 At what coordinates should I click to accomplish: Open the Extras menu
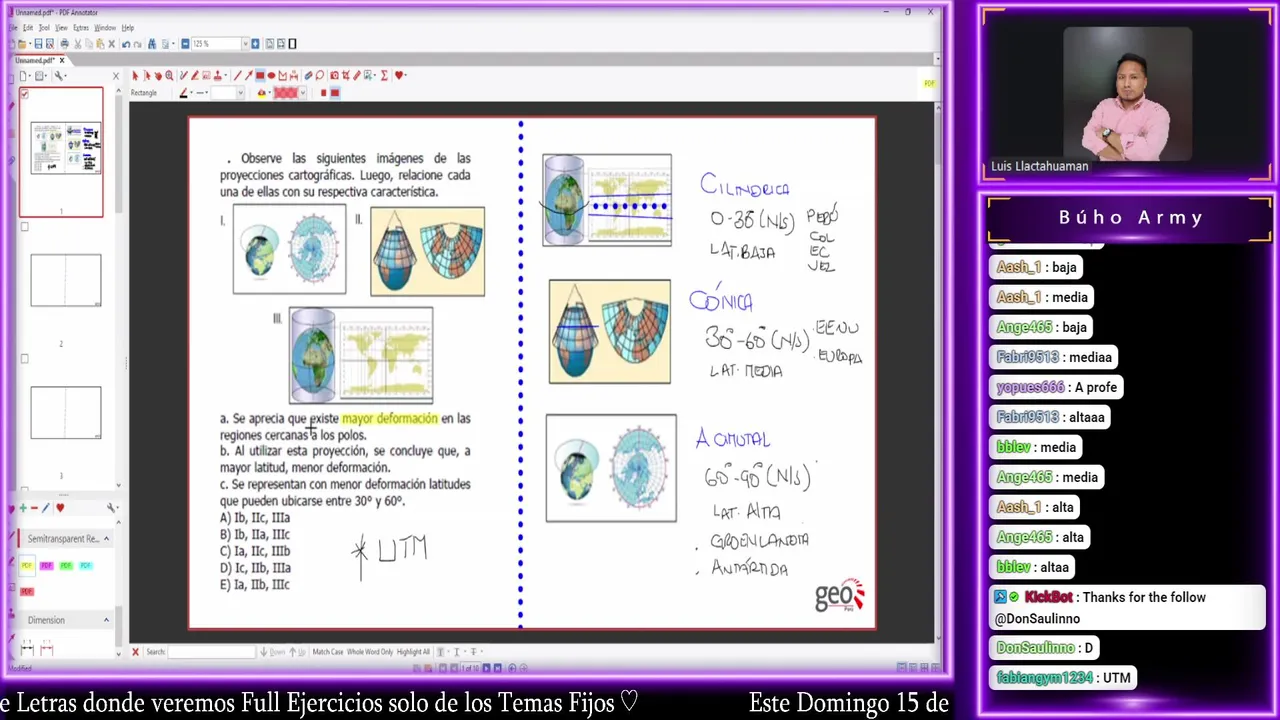pyautogui.click(x=81, y=28)
